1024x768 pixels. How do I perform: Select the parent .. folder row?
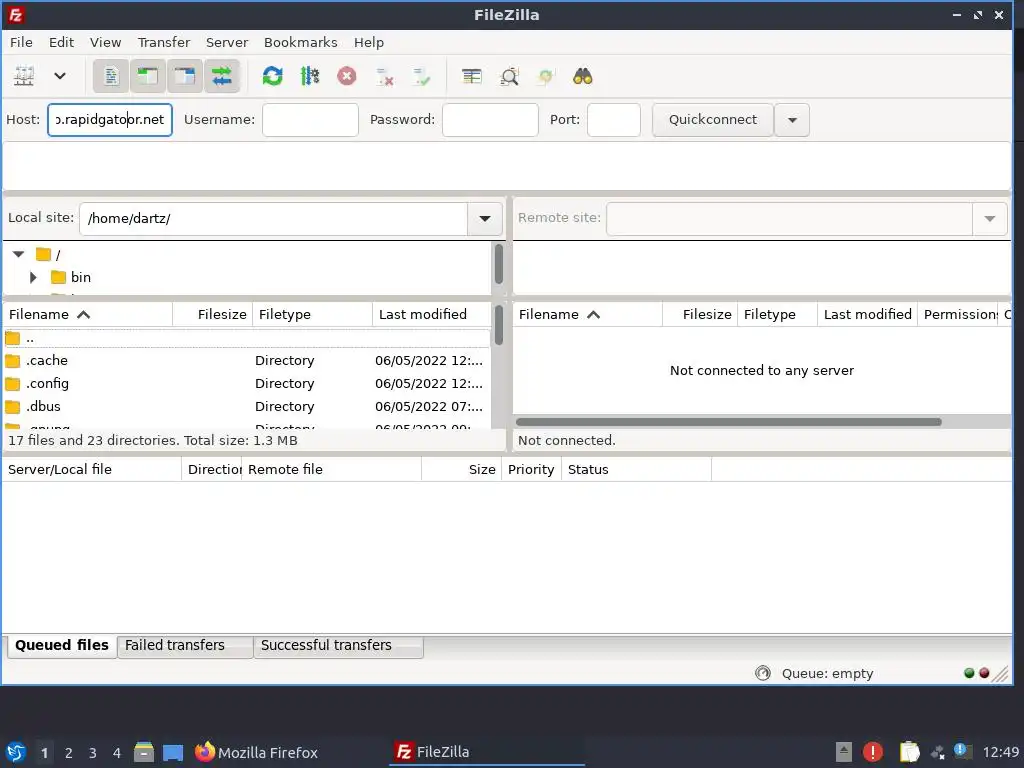247,338
